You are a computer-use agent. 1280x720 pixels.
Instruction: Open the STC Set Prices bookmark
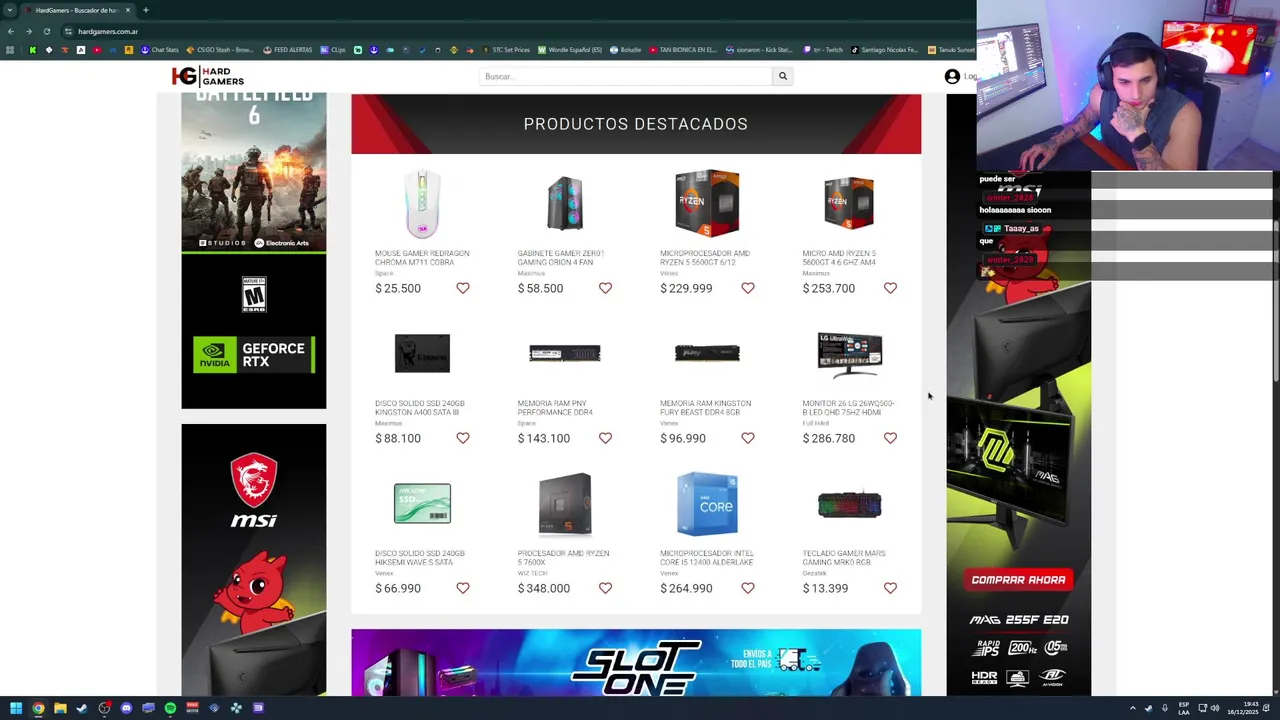click(506, 50)
